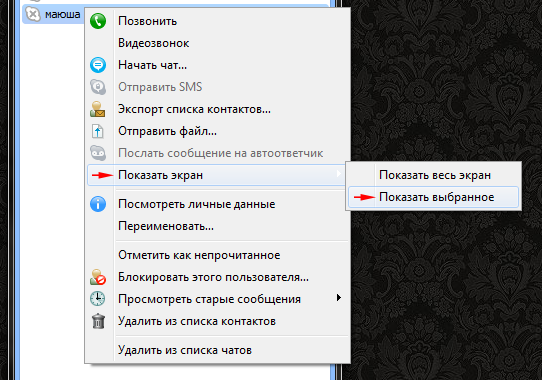Viewport: 542px width, 380px height.
Task: Choose Блокировать этого пользователя...
Action: click(217, 277)
